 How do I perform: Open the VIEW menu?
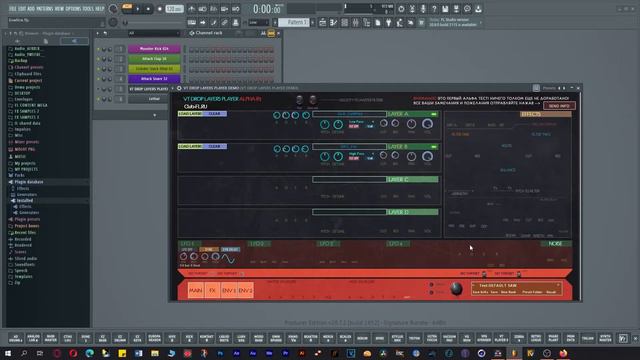tap(59, 9)
